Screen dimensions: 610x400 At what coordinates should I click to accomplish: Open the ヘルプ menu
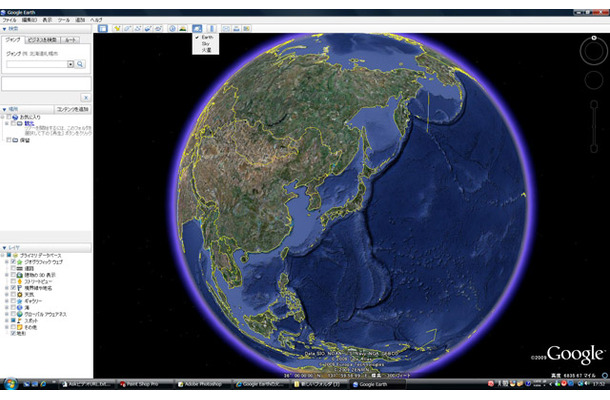point(96,20)
